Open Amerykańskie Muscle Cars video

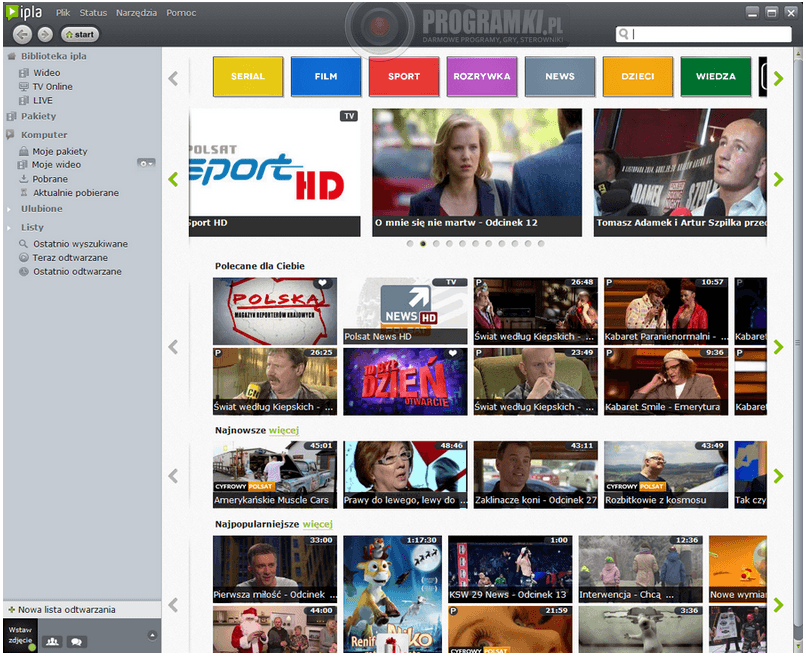coord(275,474)
